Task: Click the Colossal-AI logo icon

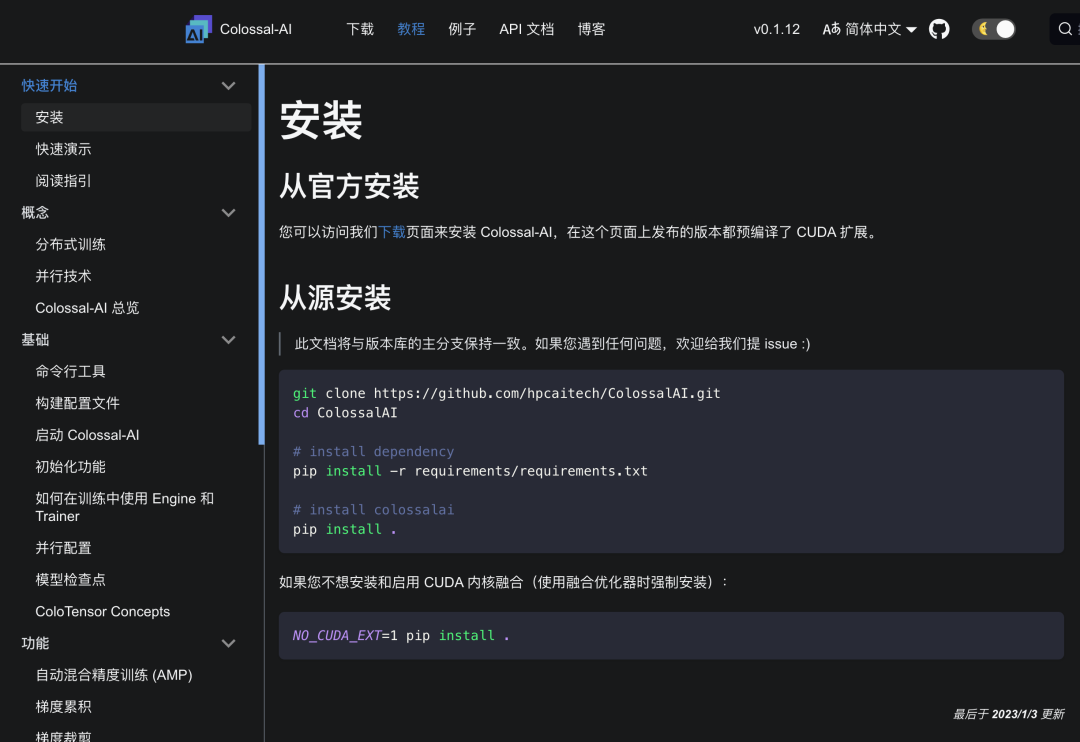Action: pos(198,29)
